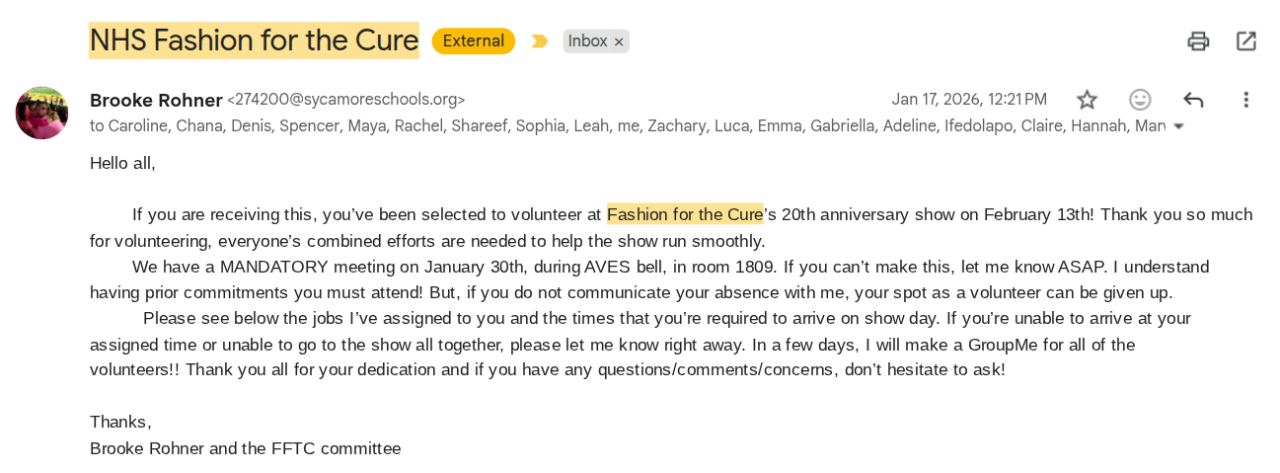Screen dimensions: 1280x473
Task: Click the FFTC committee signature line
Action: point(245,448)
